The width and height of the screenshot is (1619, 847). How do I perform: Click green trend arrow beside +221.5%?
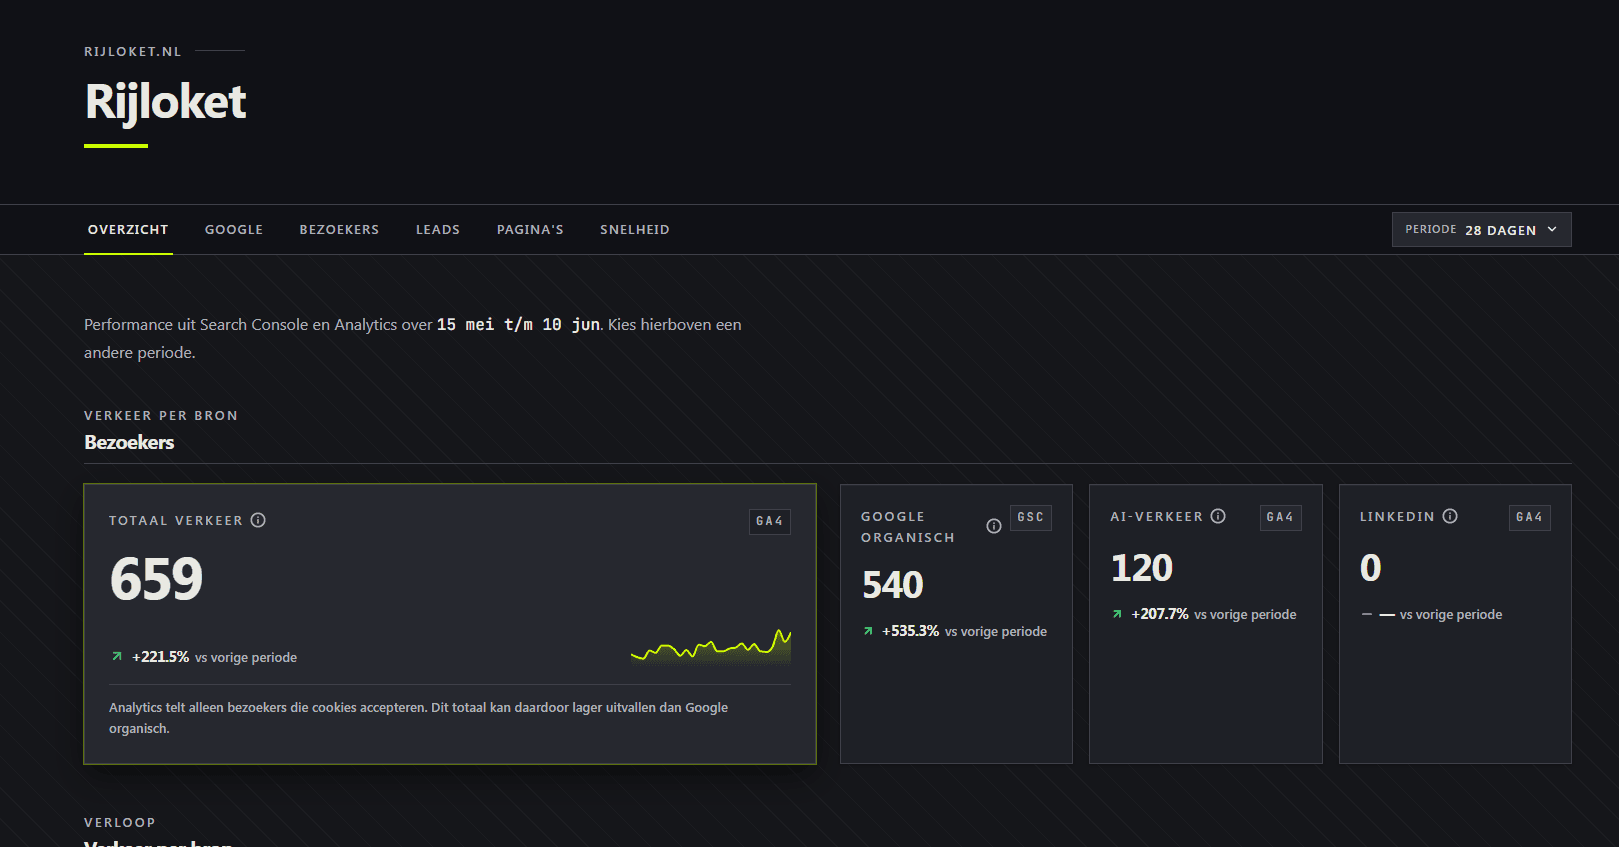[117, 657]
